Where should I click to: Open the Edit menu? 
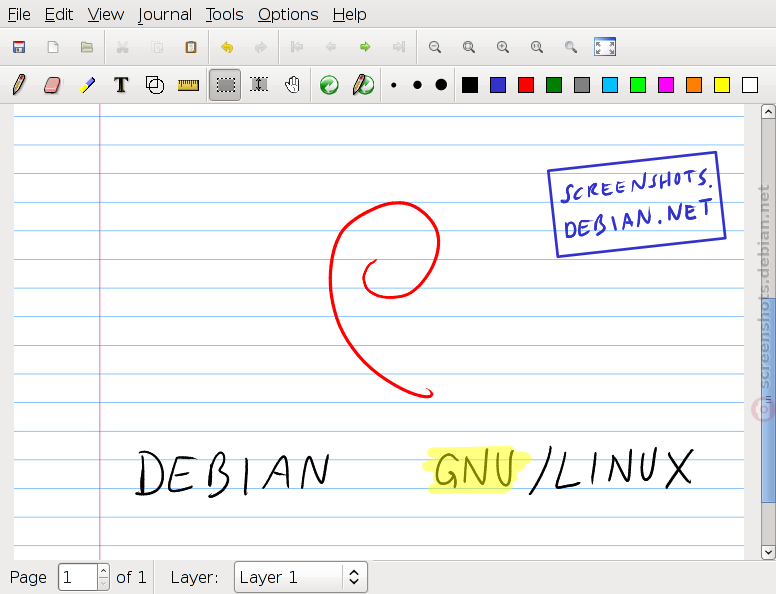pos(59,14)
